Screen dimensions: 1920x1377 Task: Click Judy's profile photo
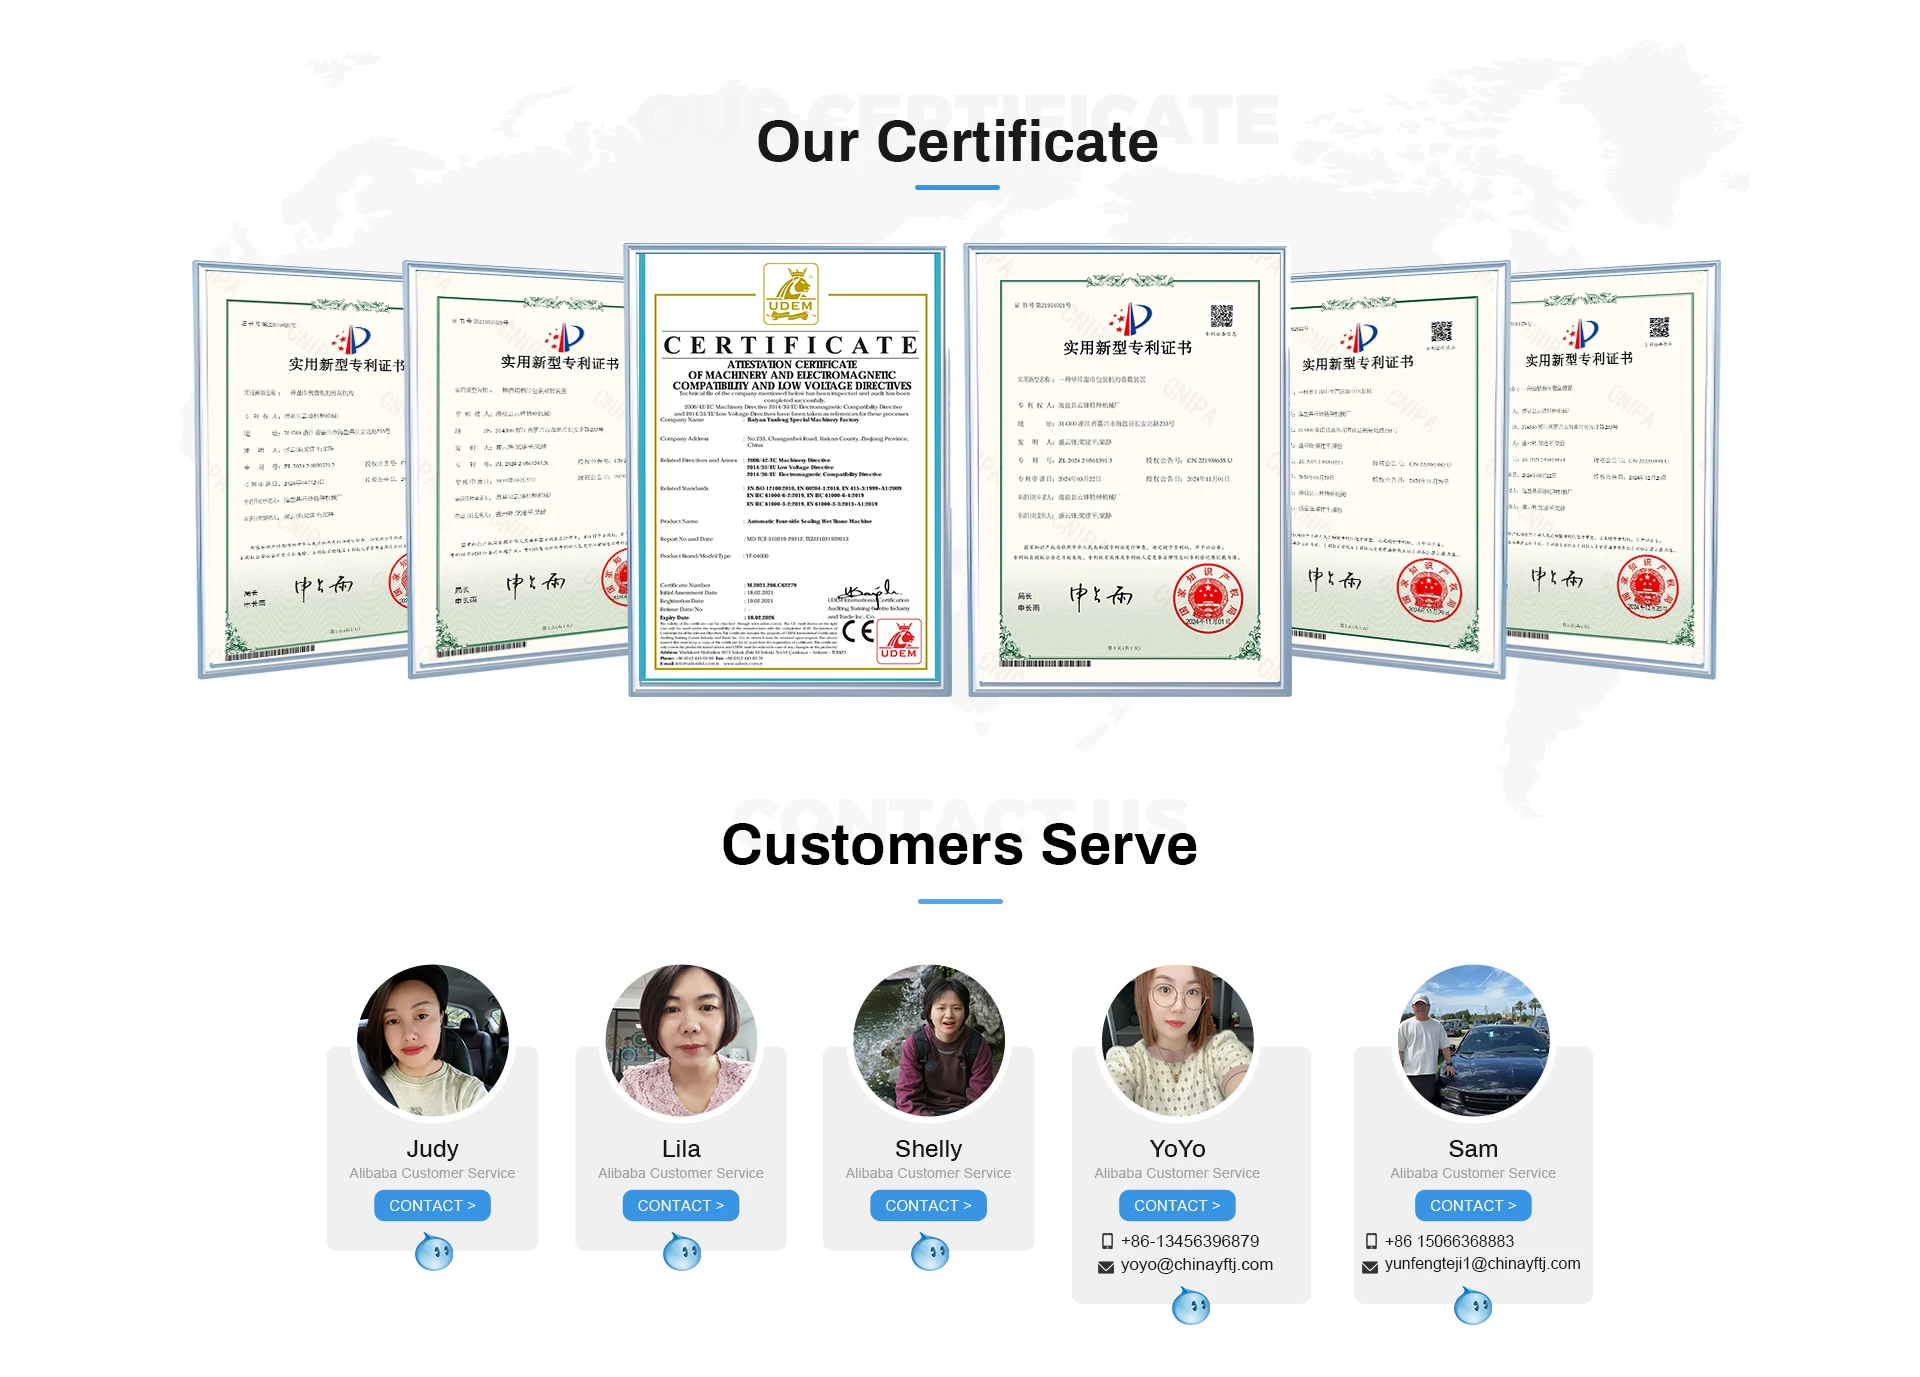pos(433,1039)
